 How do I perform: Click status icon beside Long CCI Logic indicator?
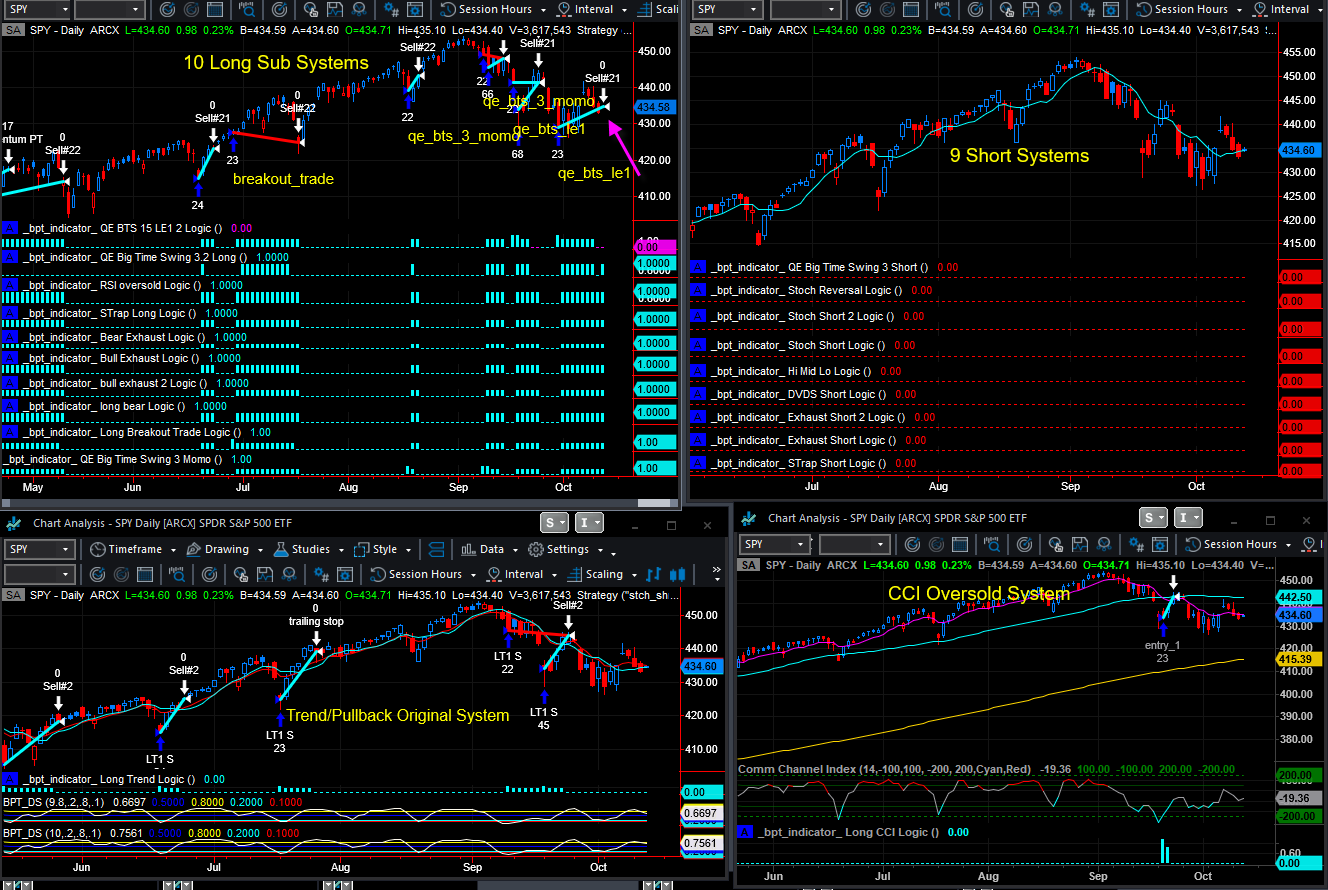coord(745,832)
